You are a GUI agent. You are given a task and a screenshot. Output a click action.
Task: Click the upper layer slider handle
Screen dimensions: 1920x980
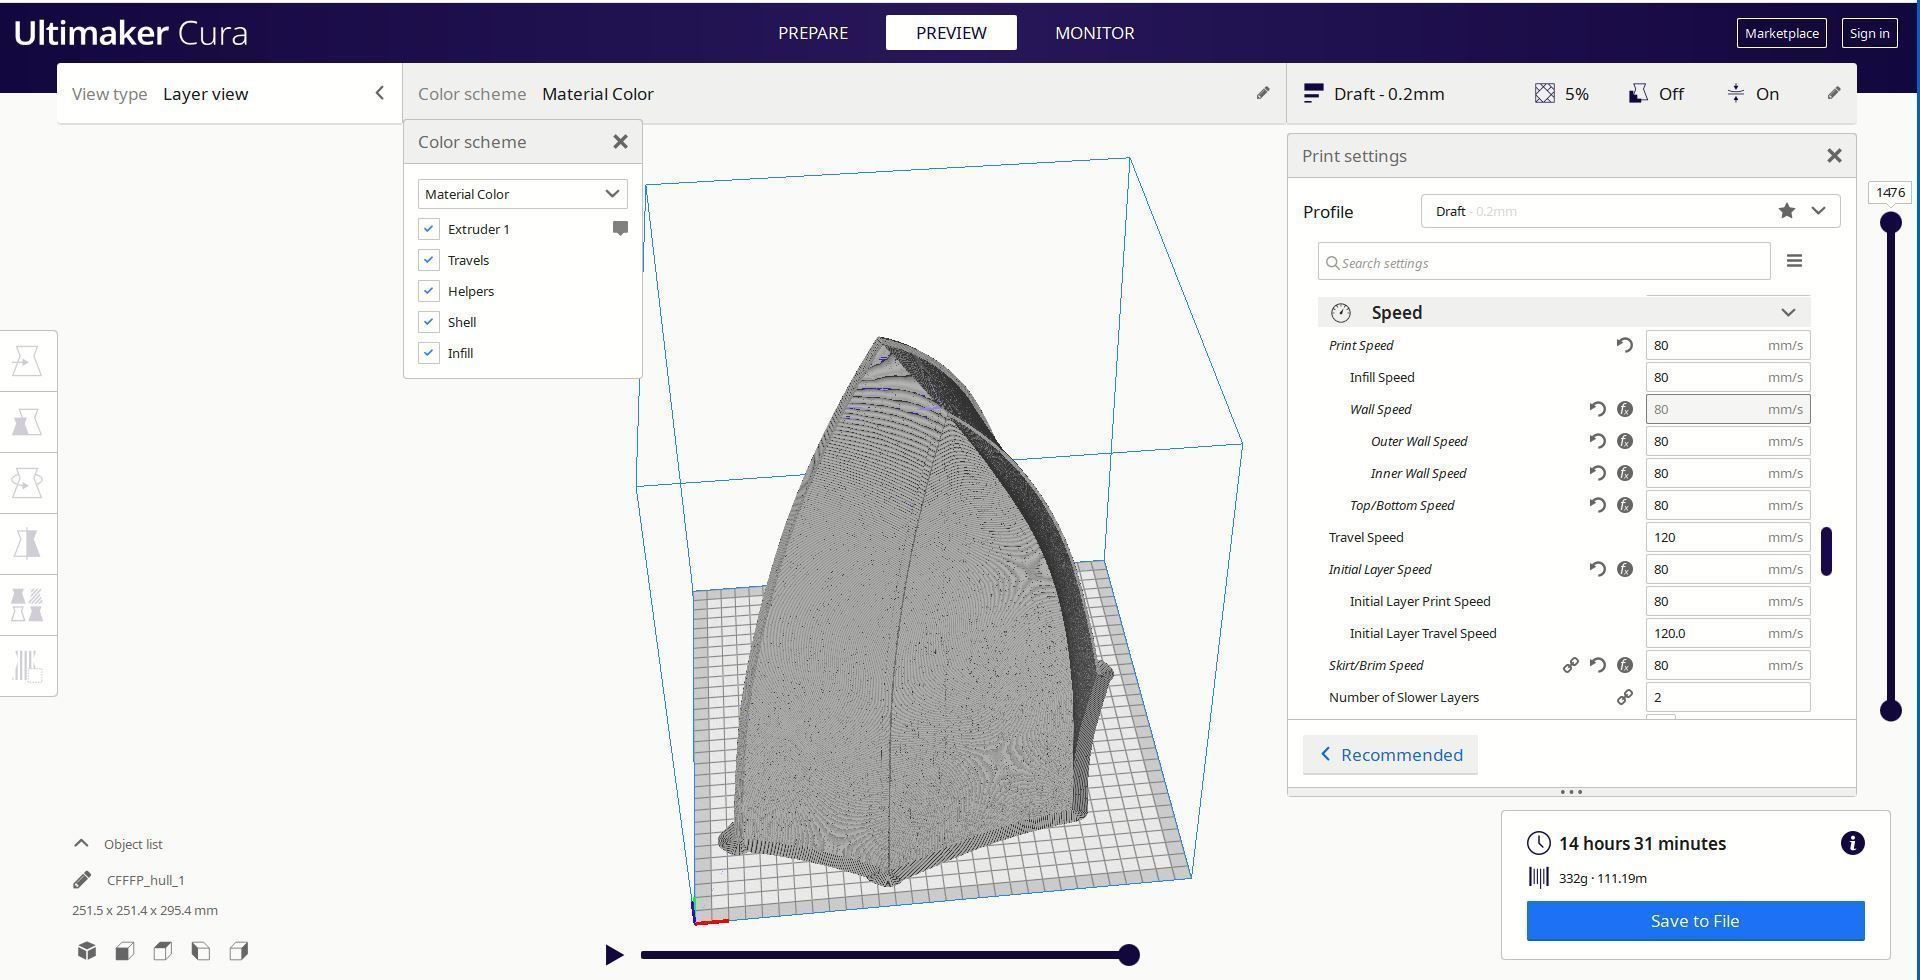[1891, 222]
